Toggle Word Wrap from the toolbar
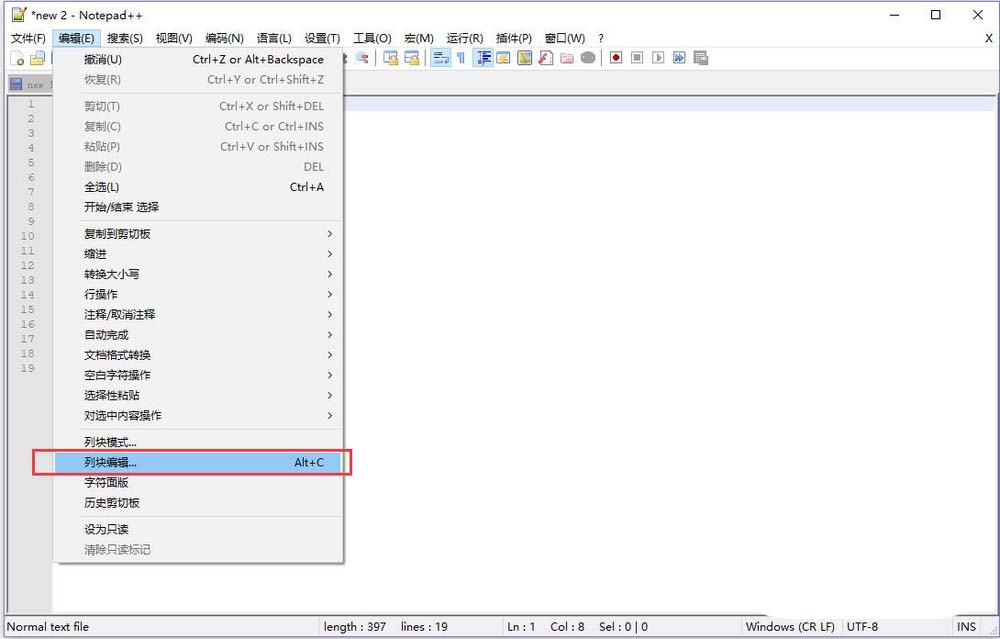This screenshot has height=639, width=1000. tap(441, 58)
